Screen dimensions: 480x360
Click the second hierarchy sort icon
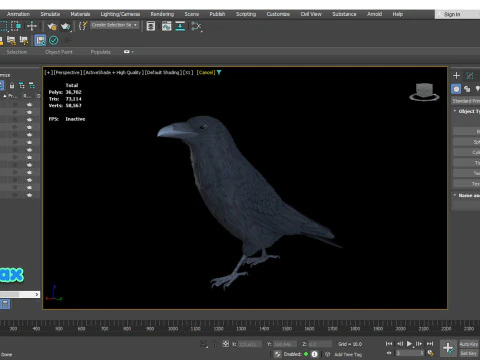click(32, 86)
